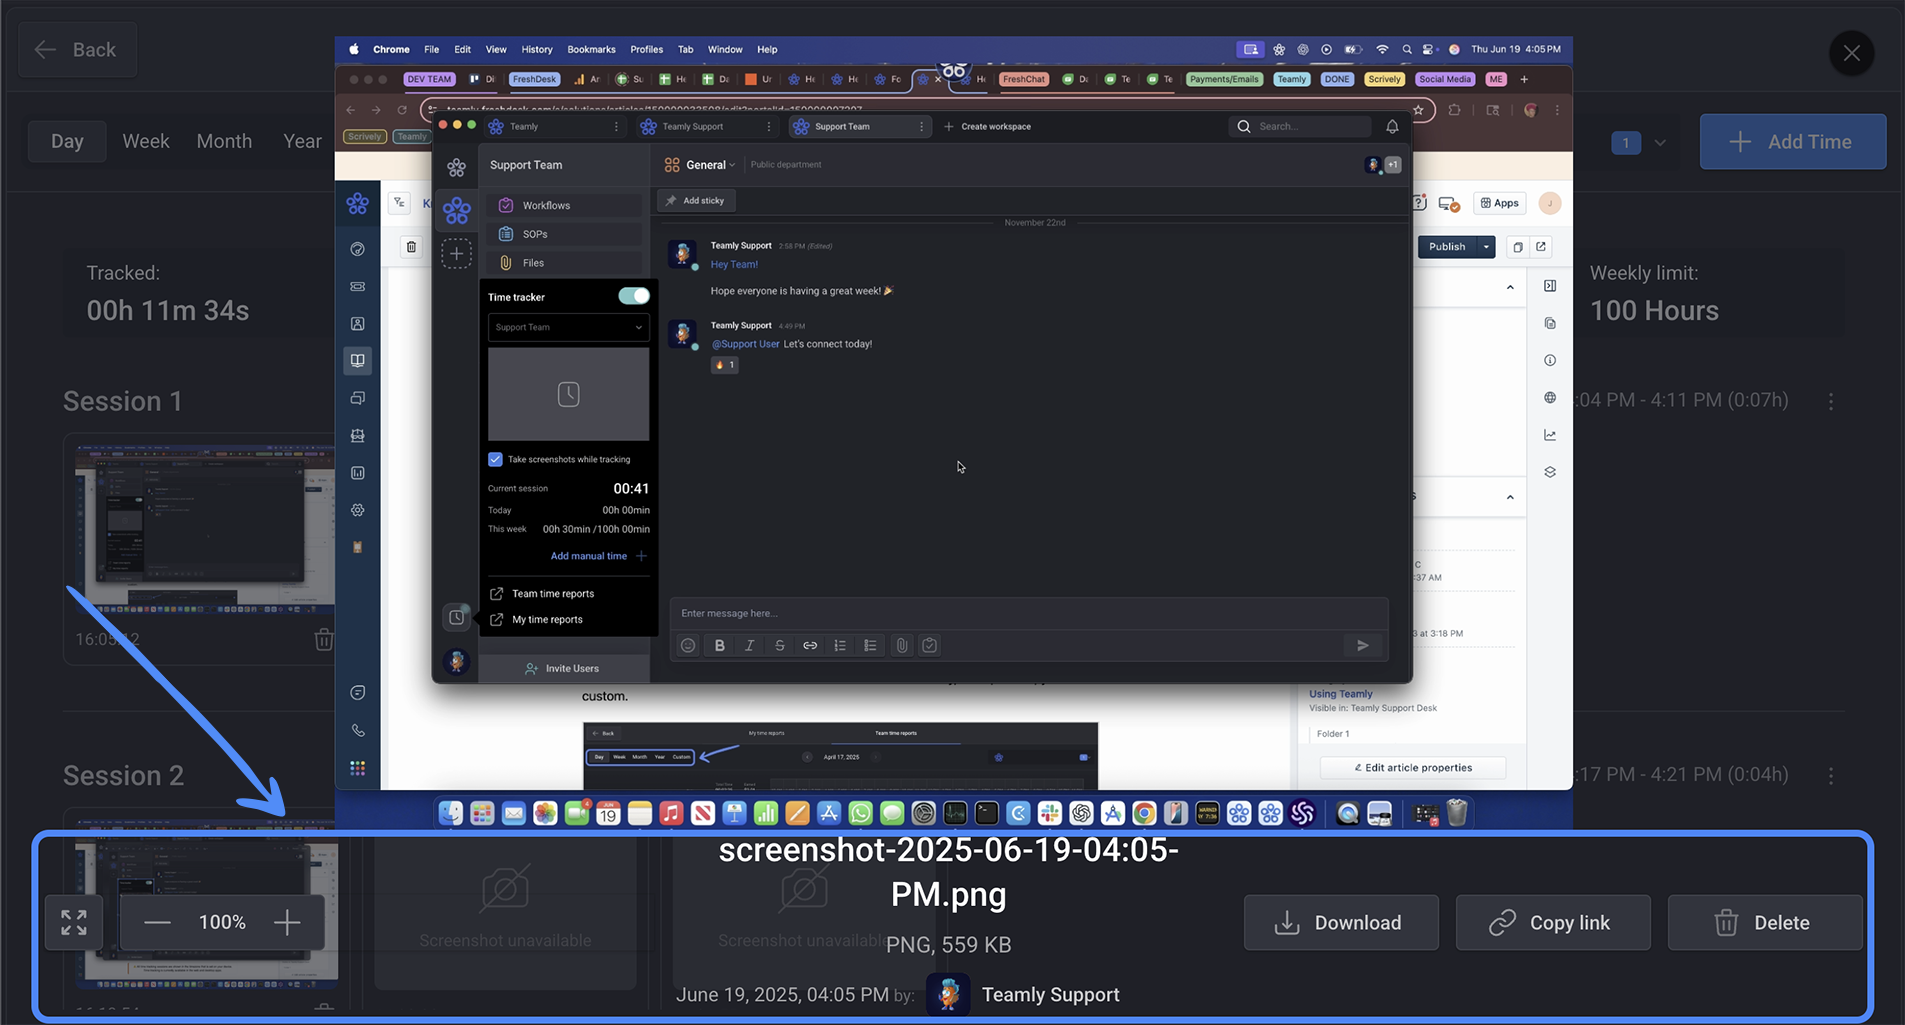Image resolution: width=1905 pixels, height=1025 pixels.
Task: Open Session 1 three-dot options menu
Action: tap(1831, 400)
